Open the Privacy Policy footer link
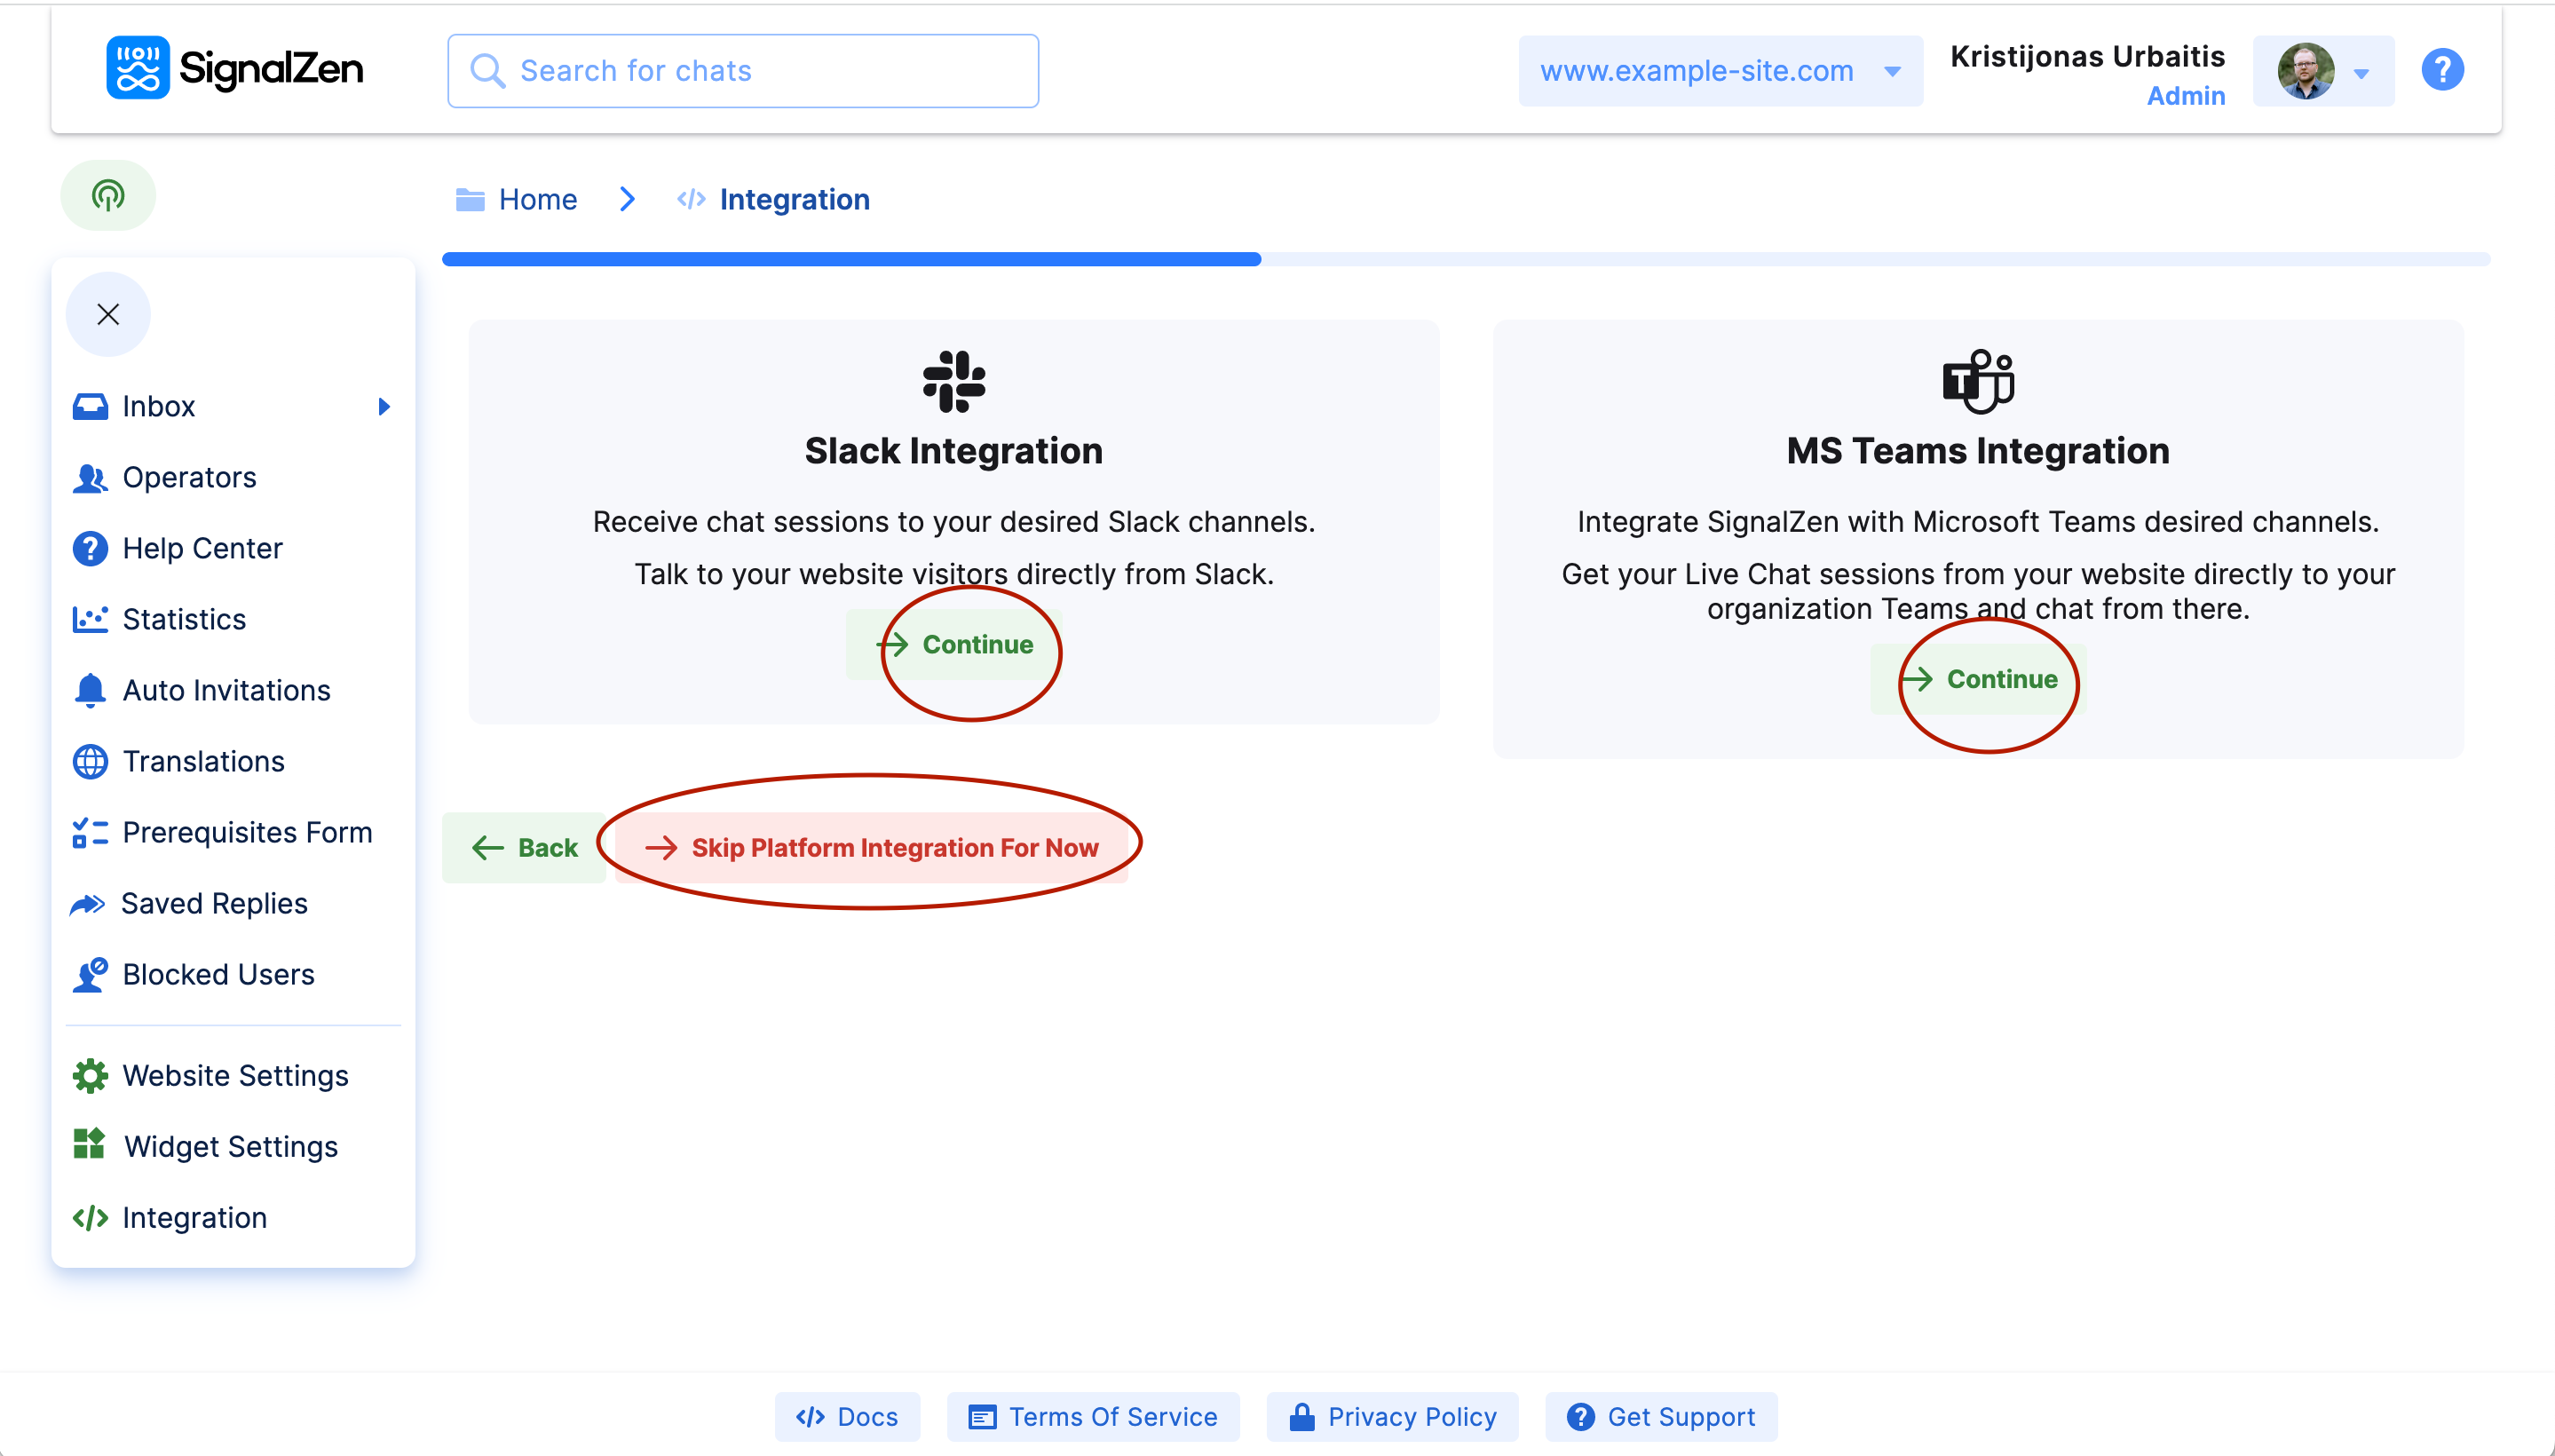The width and height of the screenshot is (2555, 1456). tap(1392, 1416)
